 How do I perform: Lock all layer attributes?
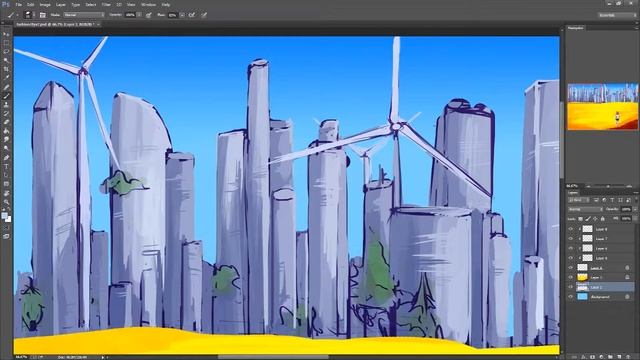coord(602,219)
